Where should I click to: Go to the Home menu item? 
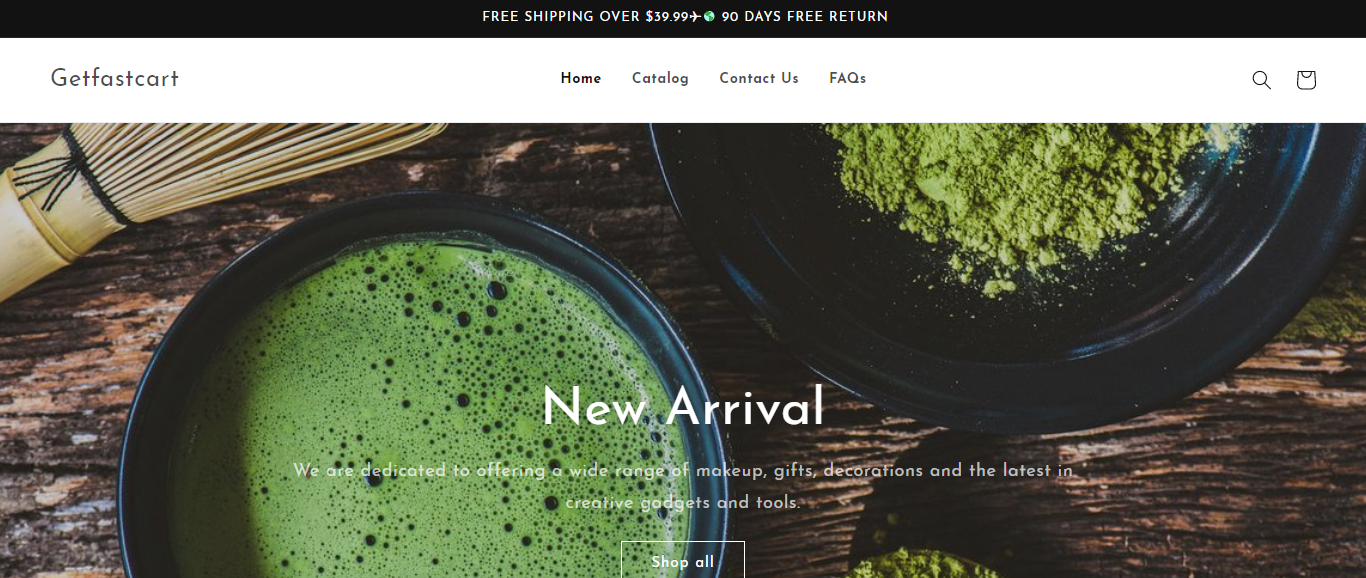(x=581, y=78)
